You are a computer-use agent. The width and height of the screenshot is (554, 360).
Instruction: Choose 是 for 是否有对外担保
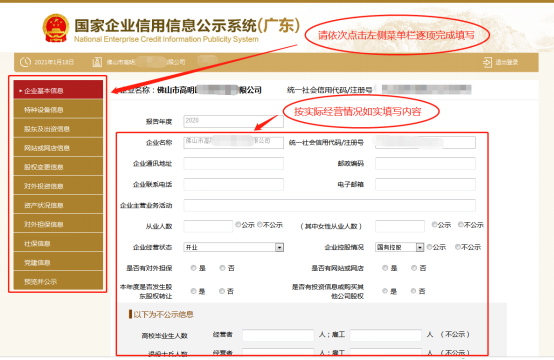193,268
